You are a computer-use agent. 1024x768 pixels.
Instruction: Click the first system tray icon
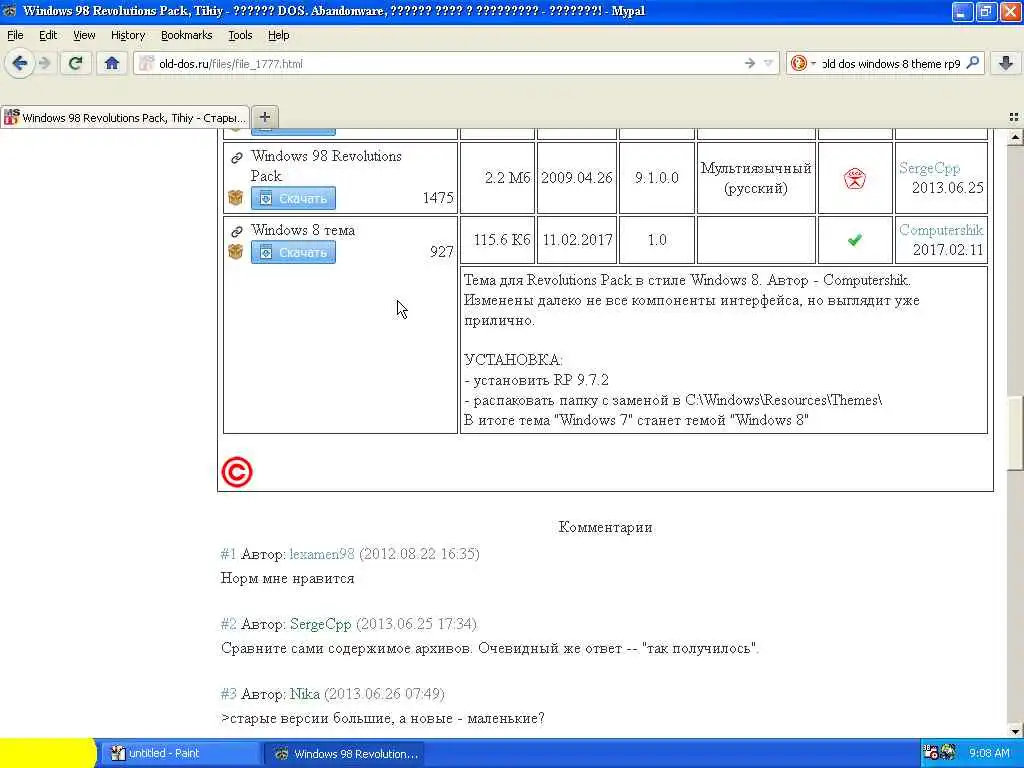931,753
